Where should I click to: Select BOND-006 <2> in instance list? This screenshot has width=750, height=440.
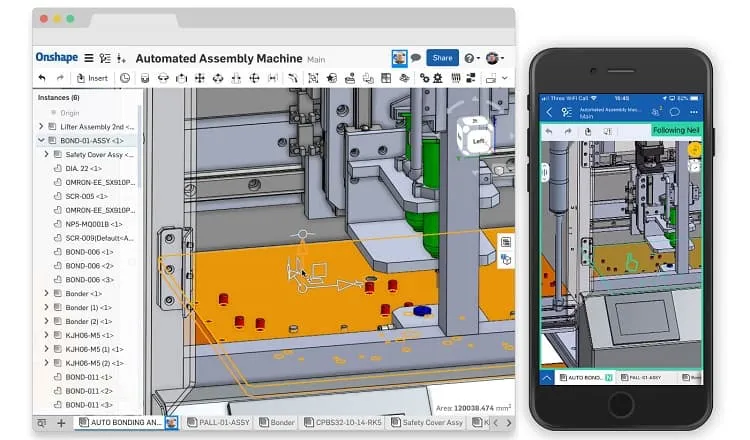pos(89,265)
